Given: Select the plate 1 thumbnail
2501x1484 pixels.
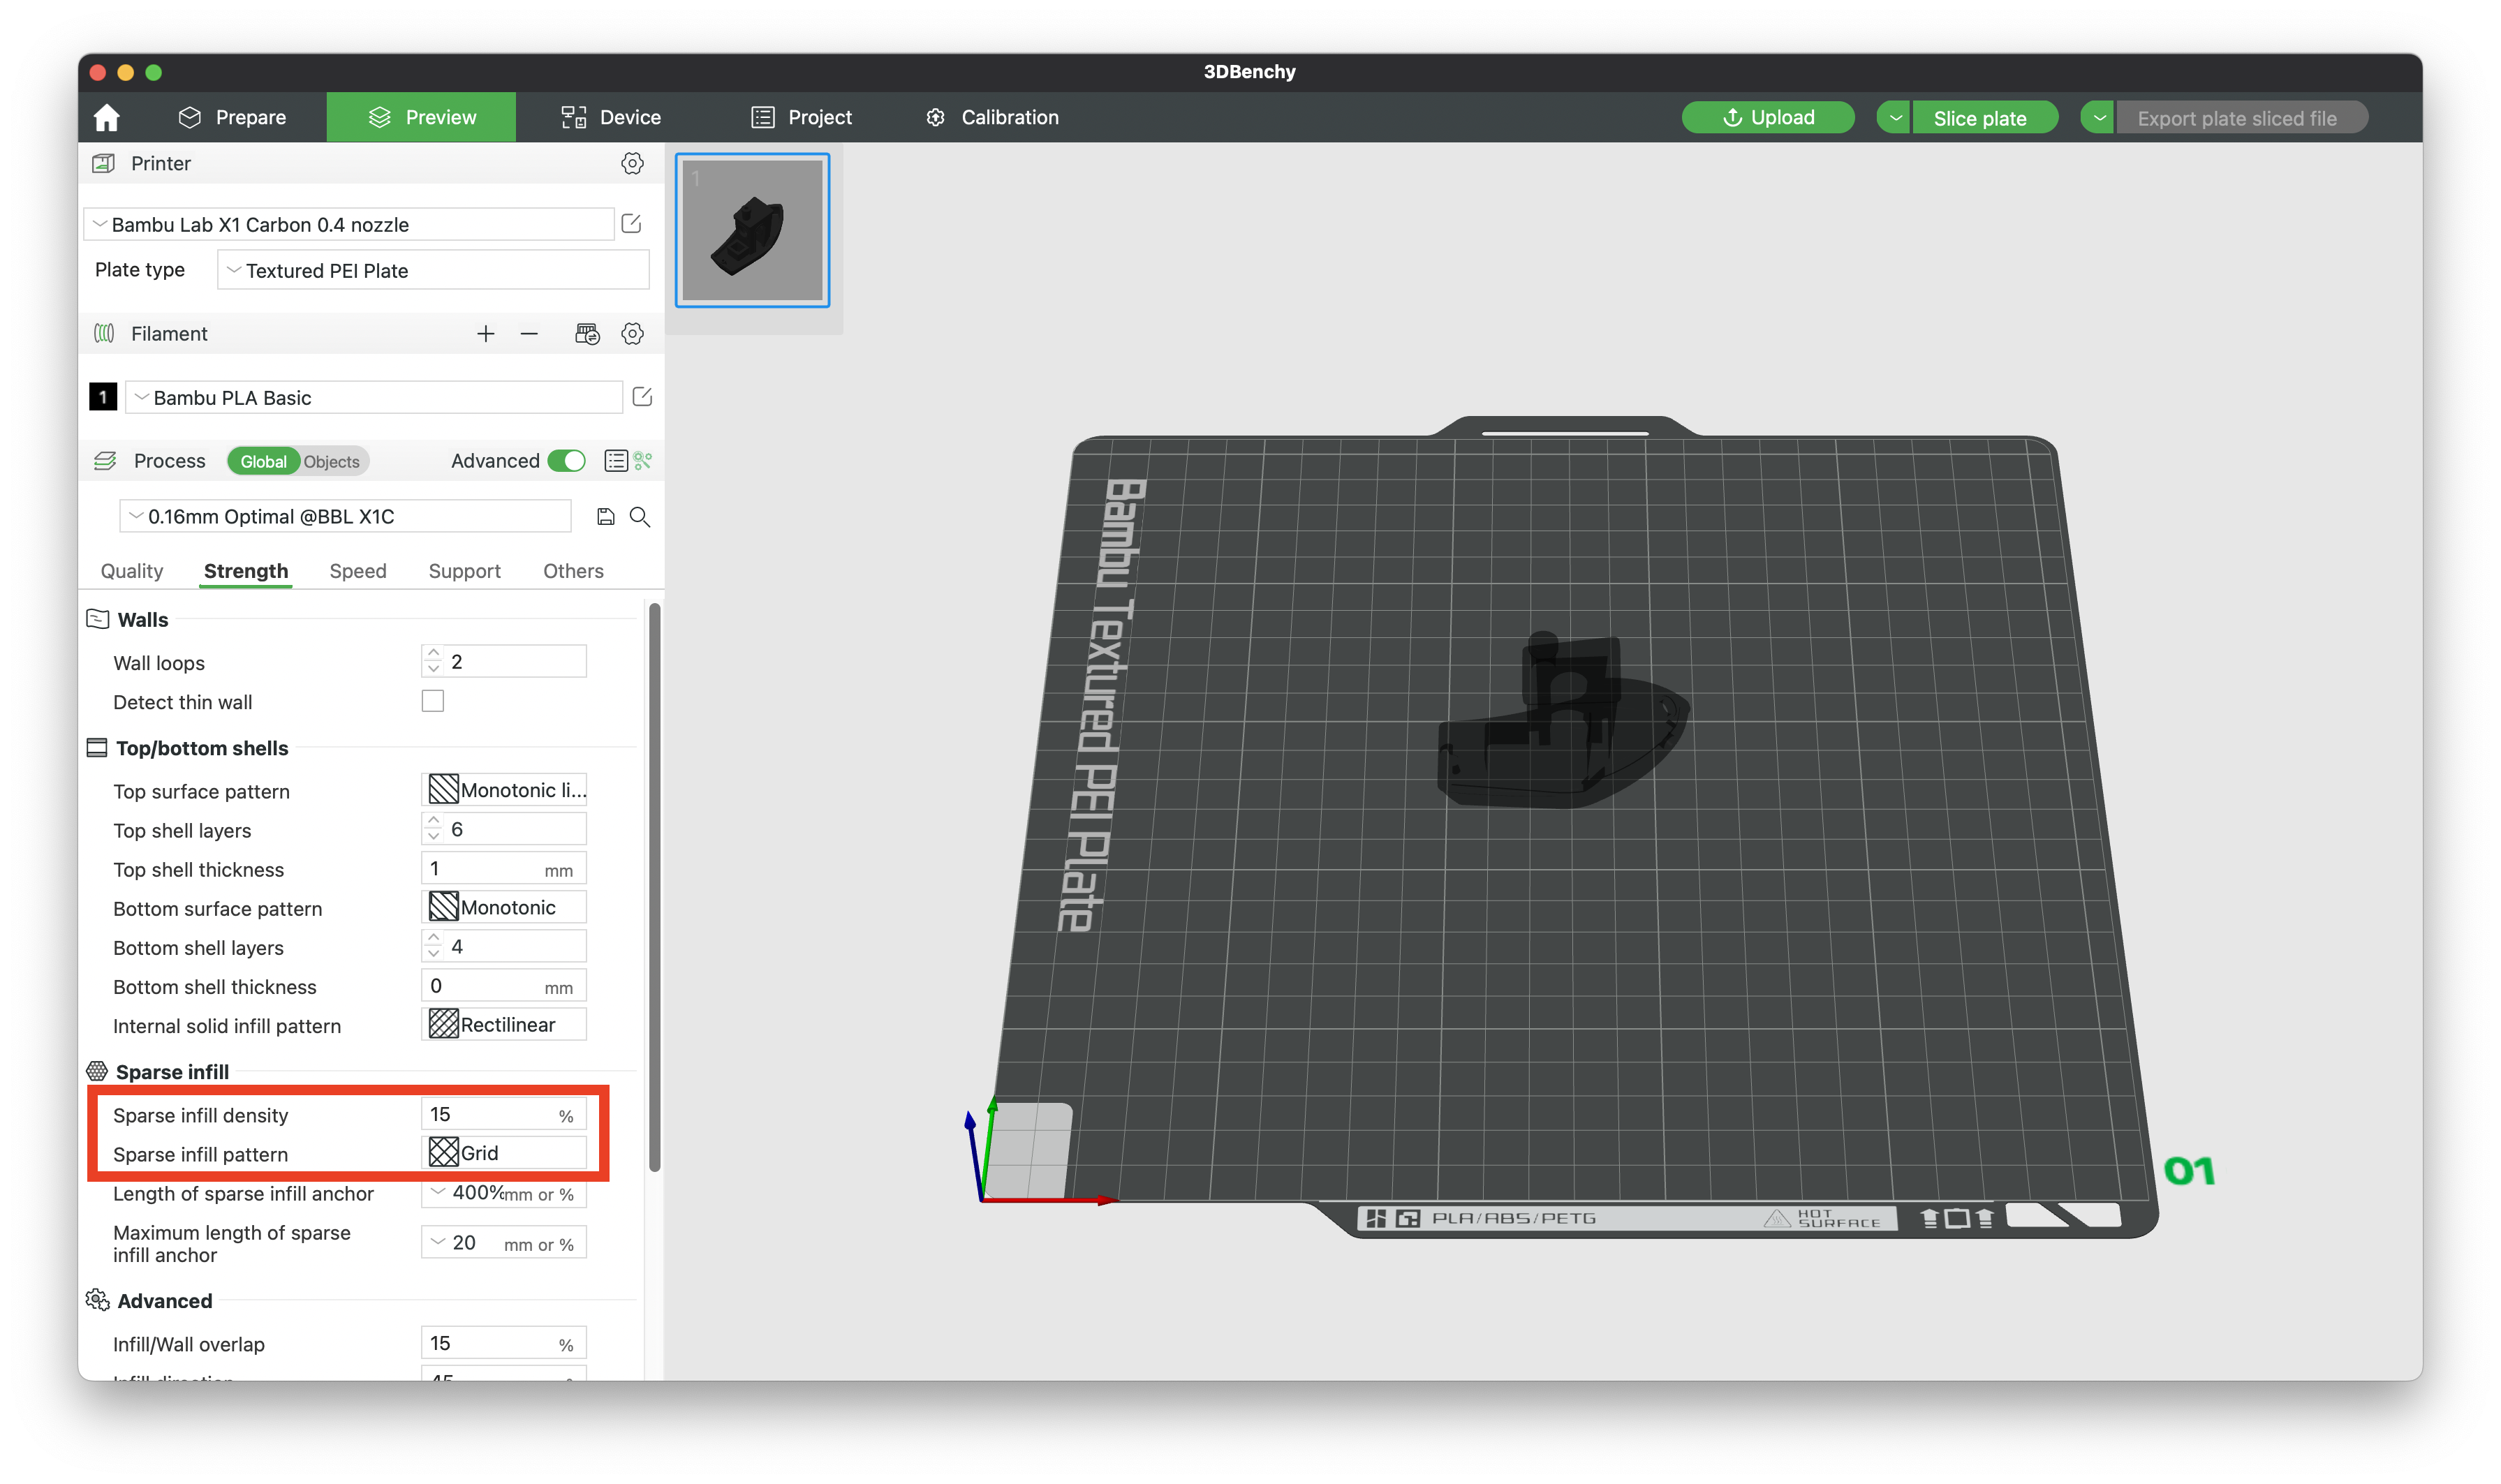Looking at the screenshot, I should click(x=752, y=231).
